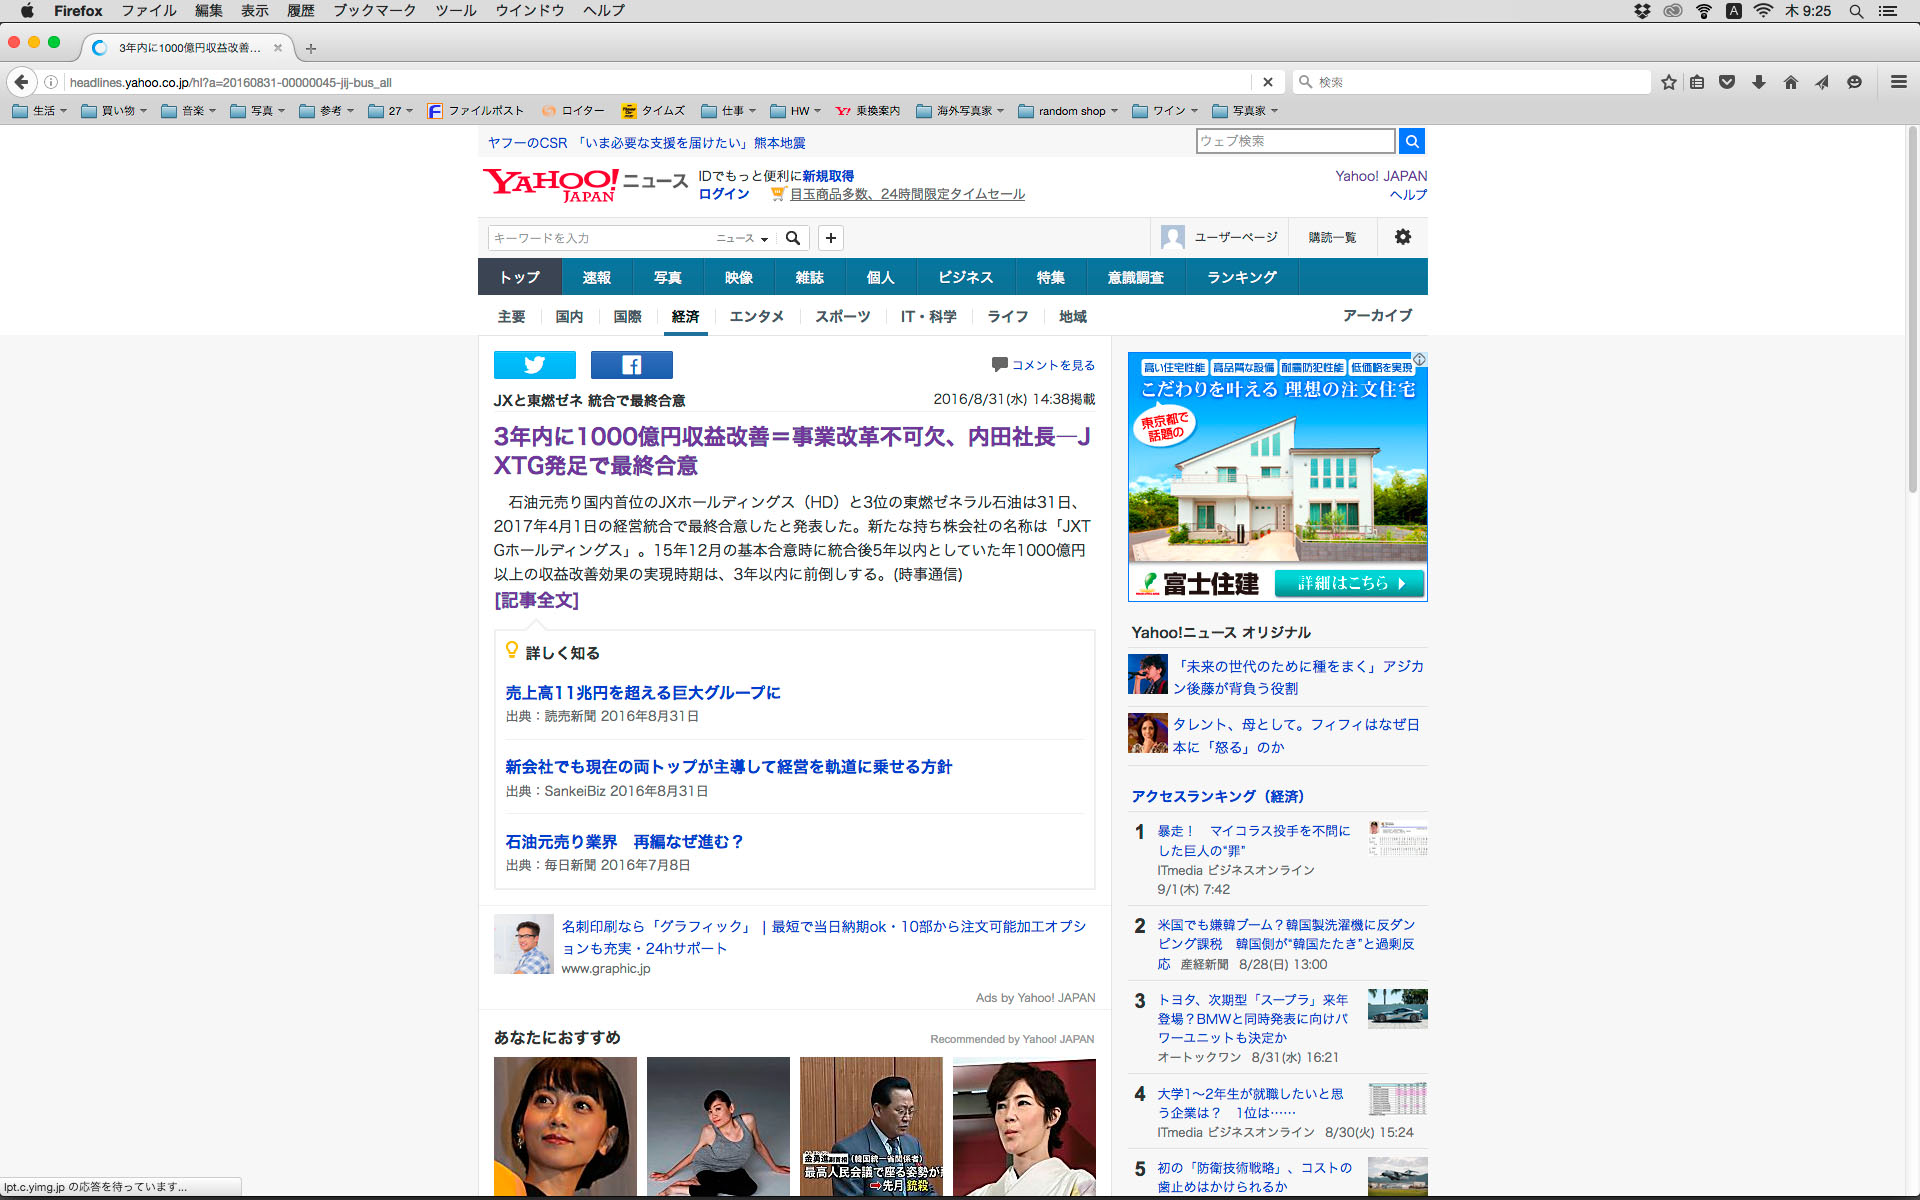
Task: Open the Firefox hamburger menu
Action: [1898, 82]
